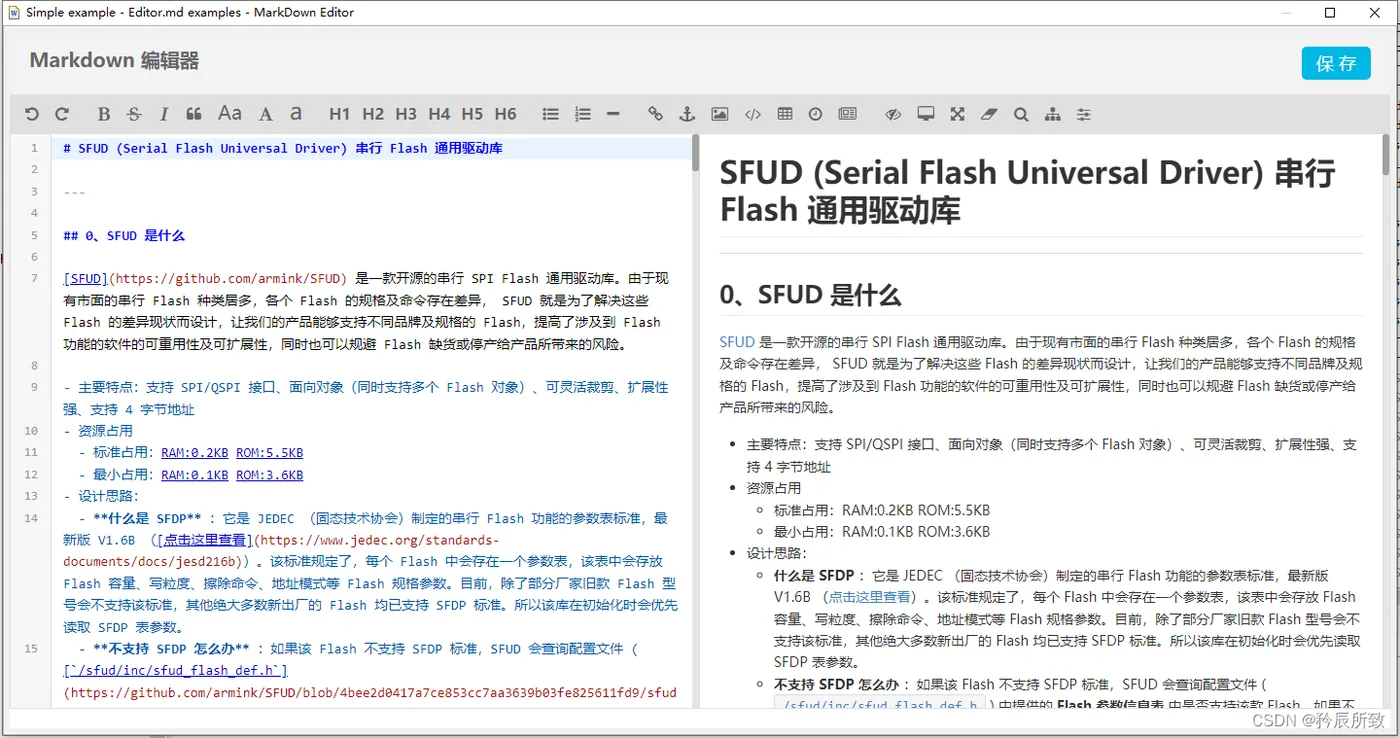Image resolution: width=1400 pixels, height=738 pixels.
Task: Insert date and time with clock icon
Action: (815, 114)
